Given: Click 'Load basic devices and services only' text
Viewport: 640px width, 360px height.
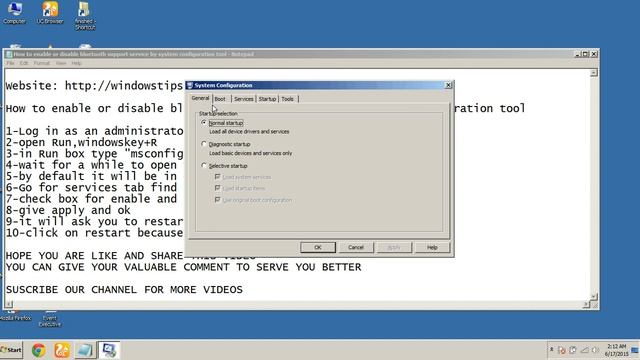Looking at the screenshot, I should pyautogui.click(x=251, y=153).
